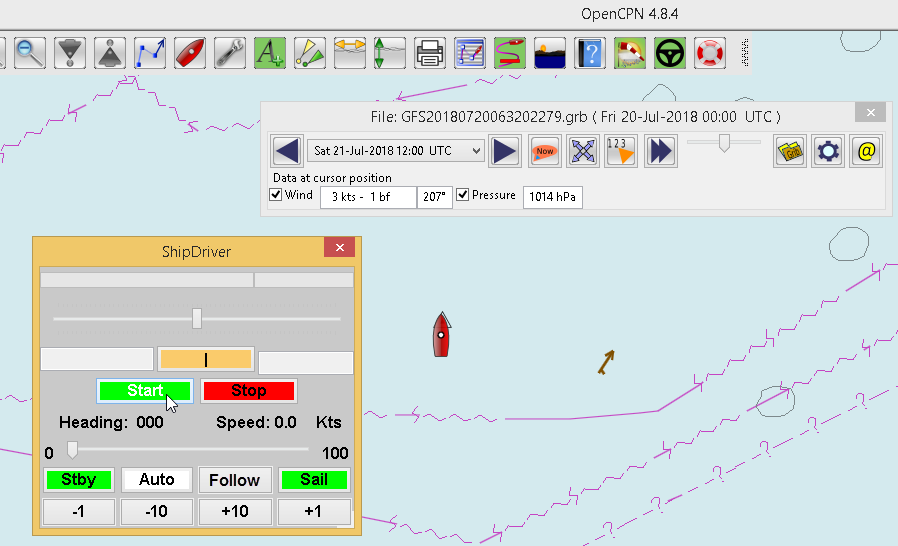898x546 pixels.
Task: Go to next GRIB forecast record
Action: pyautogui.click(x=506, y=151)
